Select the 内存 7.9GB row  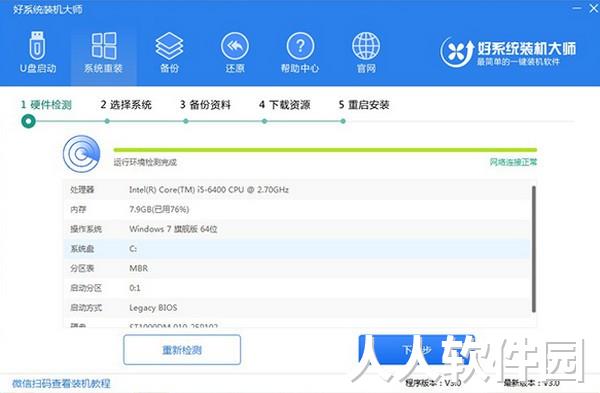(x=297, y=209)
